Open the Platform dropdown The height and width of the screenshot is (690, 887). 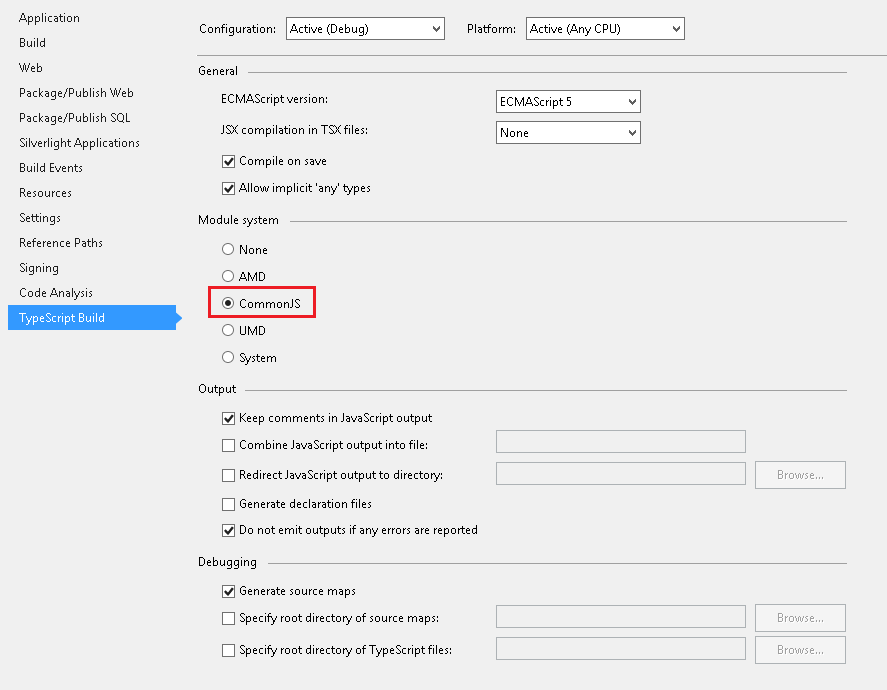[x=605, y=29]
